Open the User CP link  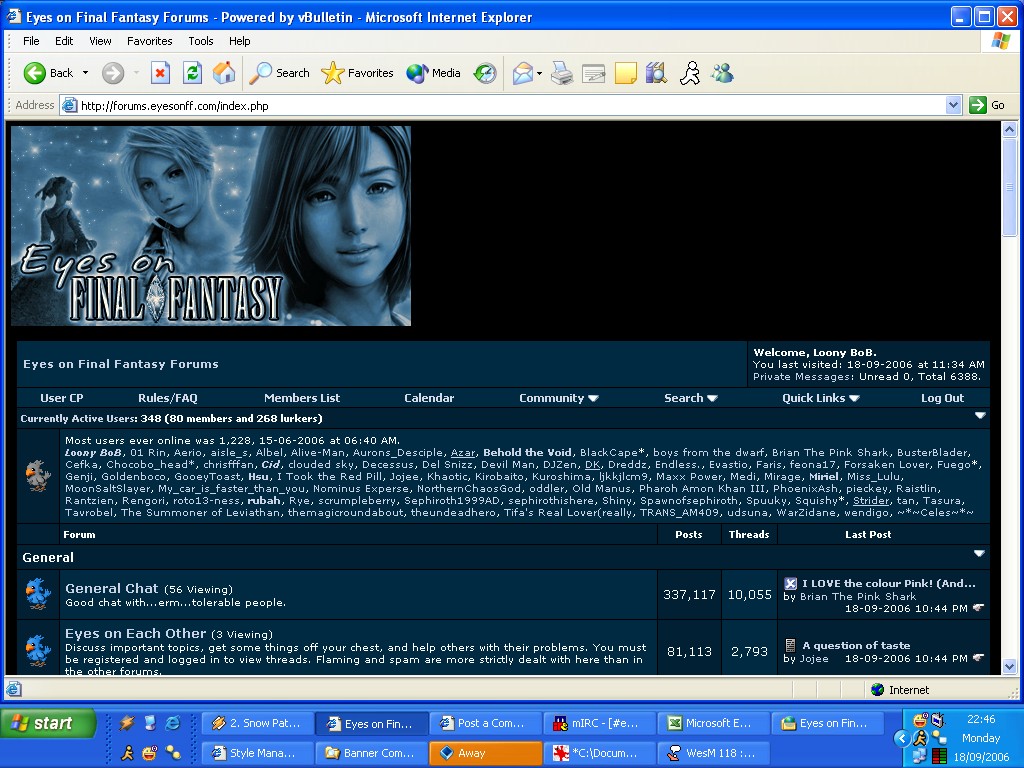[x=62, y=398]
